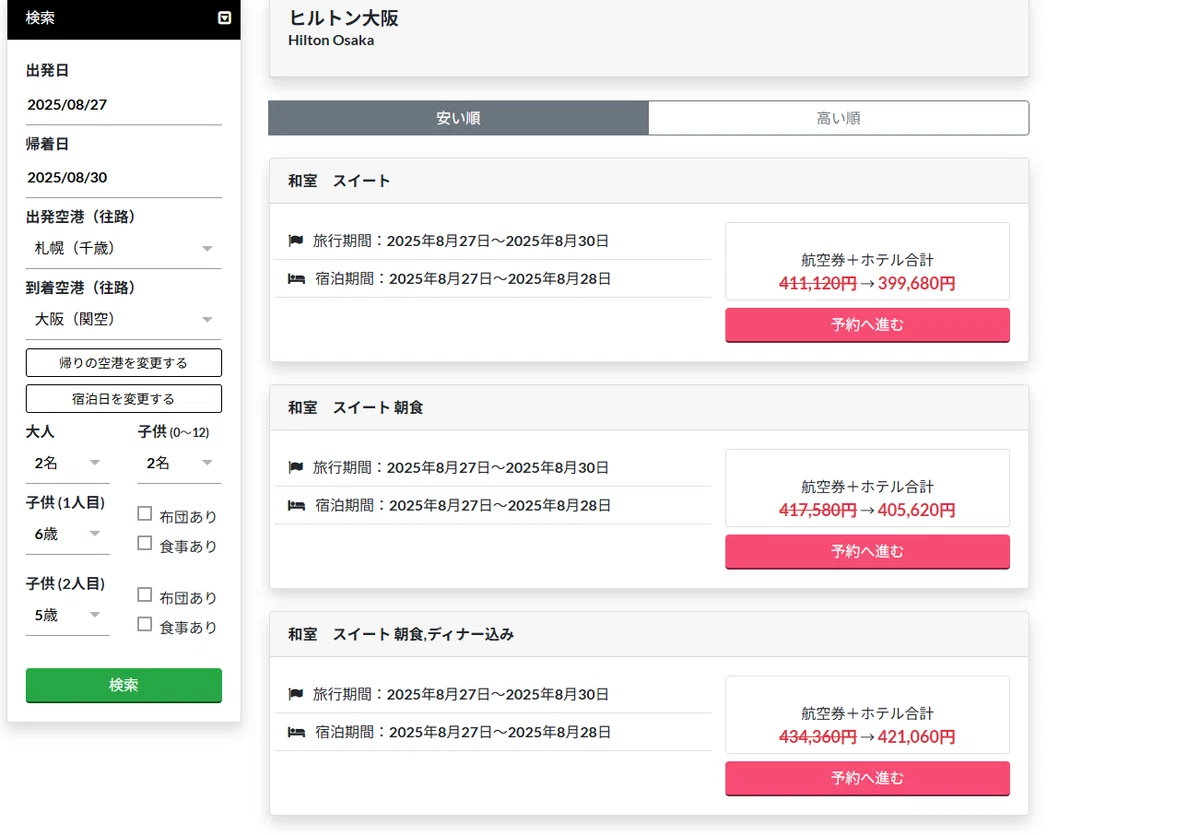Select the 安い順 sort tab
Image resolution: width=1200 pixels, height=835 pixels.
coord(458,118)
